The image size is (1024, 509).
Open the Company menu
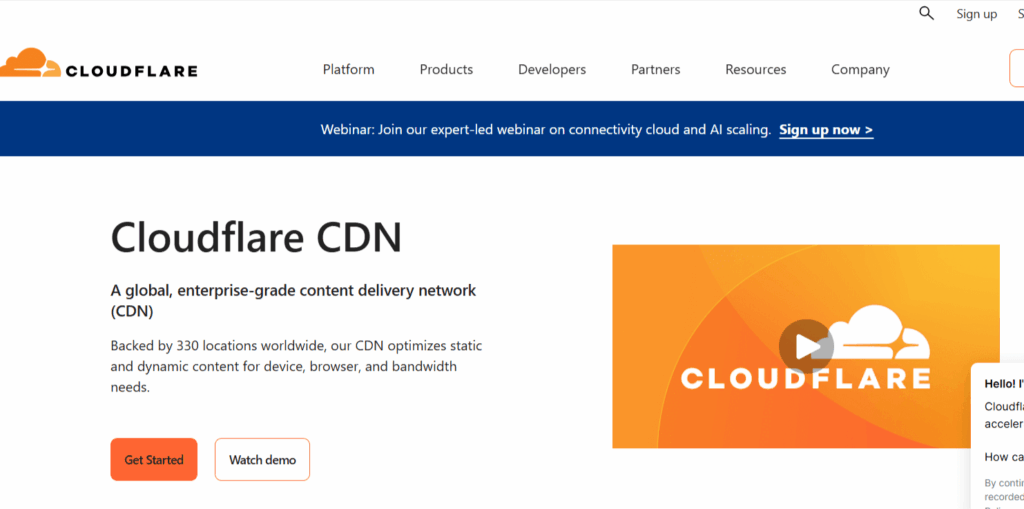pos(860,69)
